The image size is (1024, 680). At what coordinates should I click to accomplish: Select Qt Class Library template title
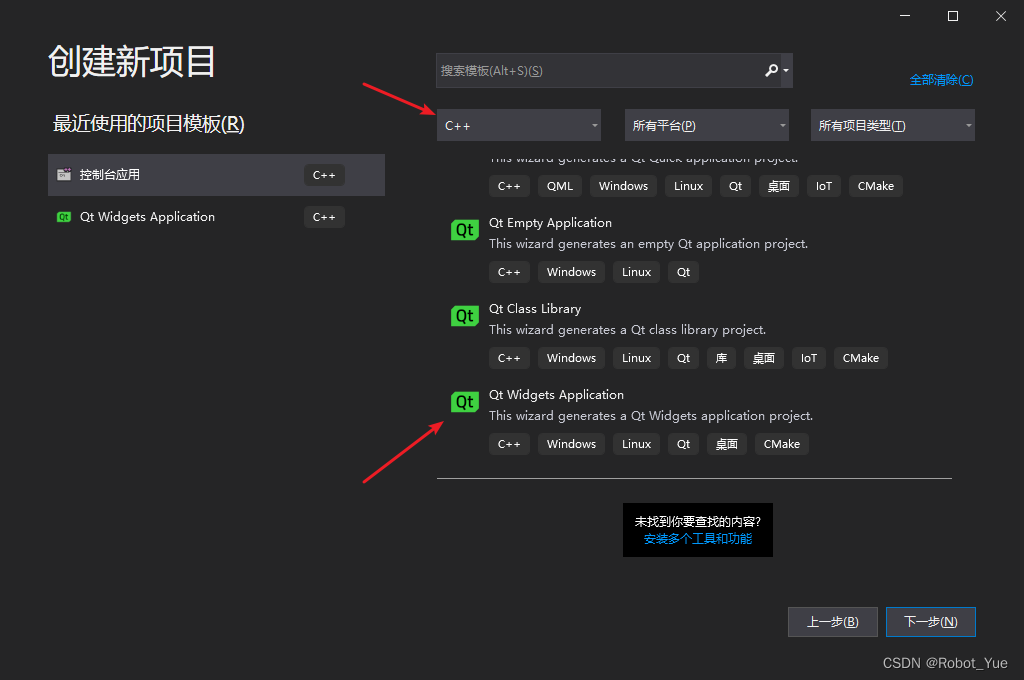(x=535, y=308)
